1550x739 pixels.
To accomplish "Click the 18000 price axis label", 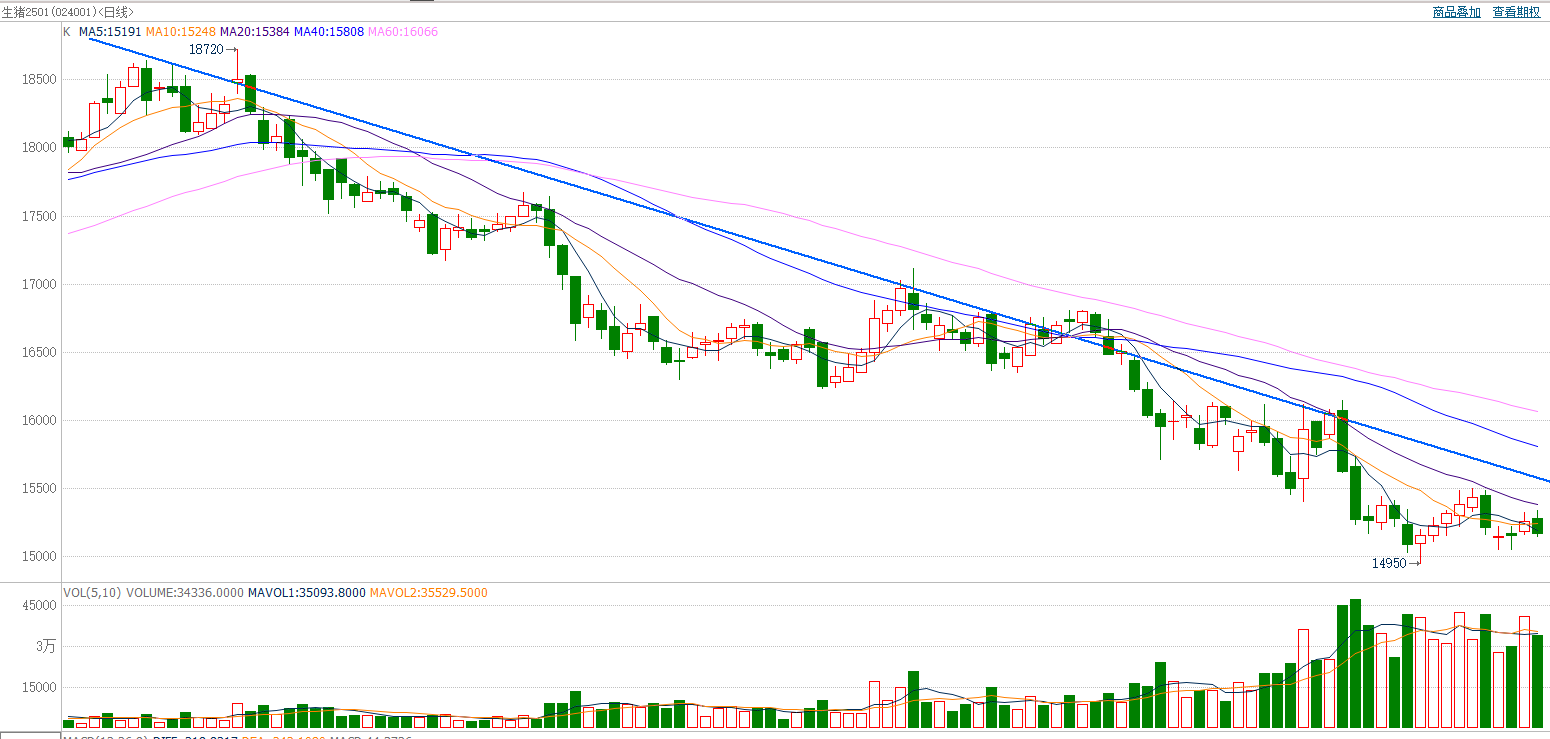I will pyautogui.click(x=41, y=148).
